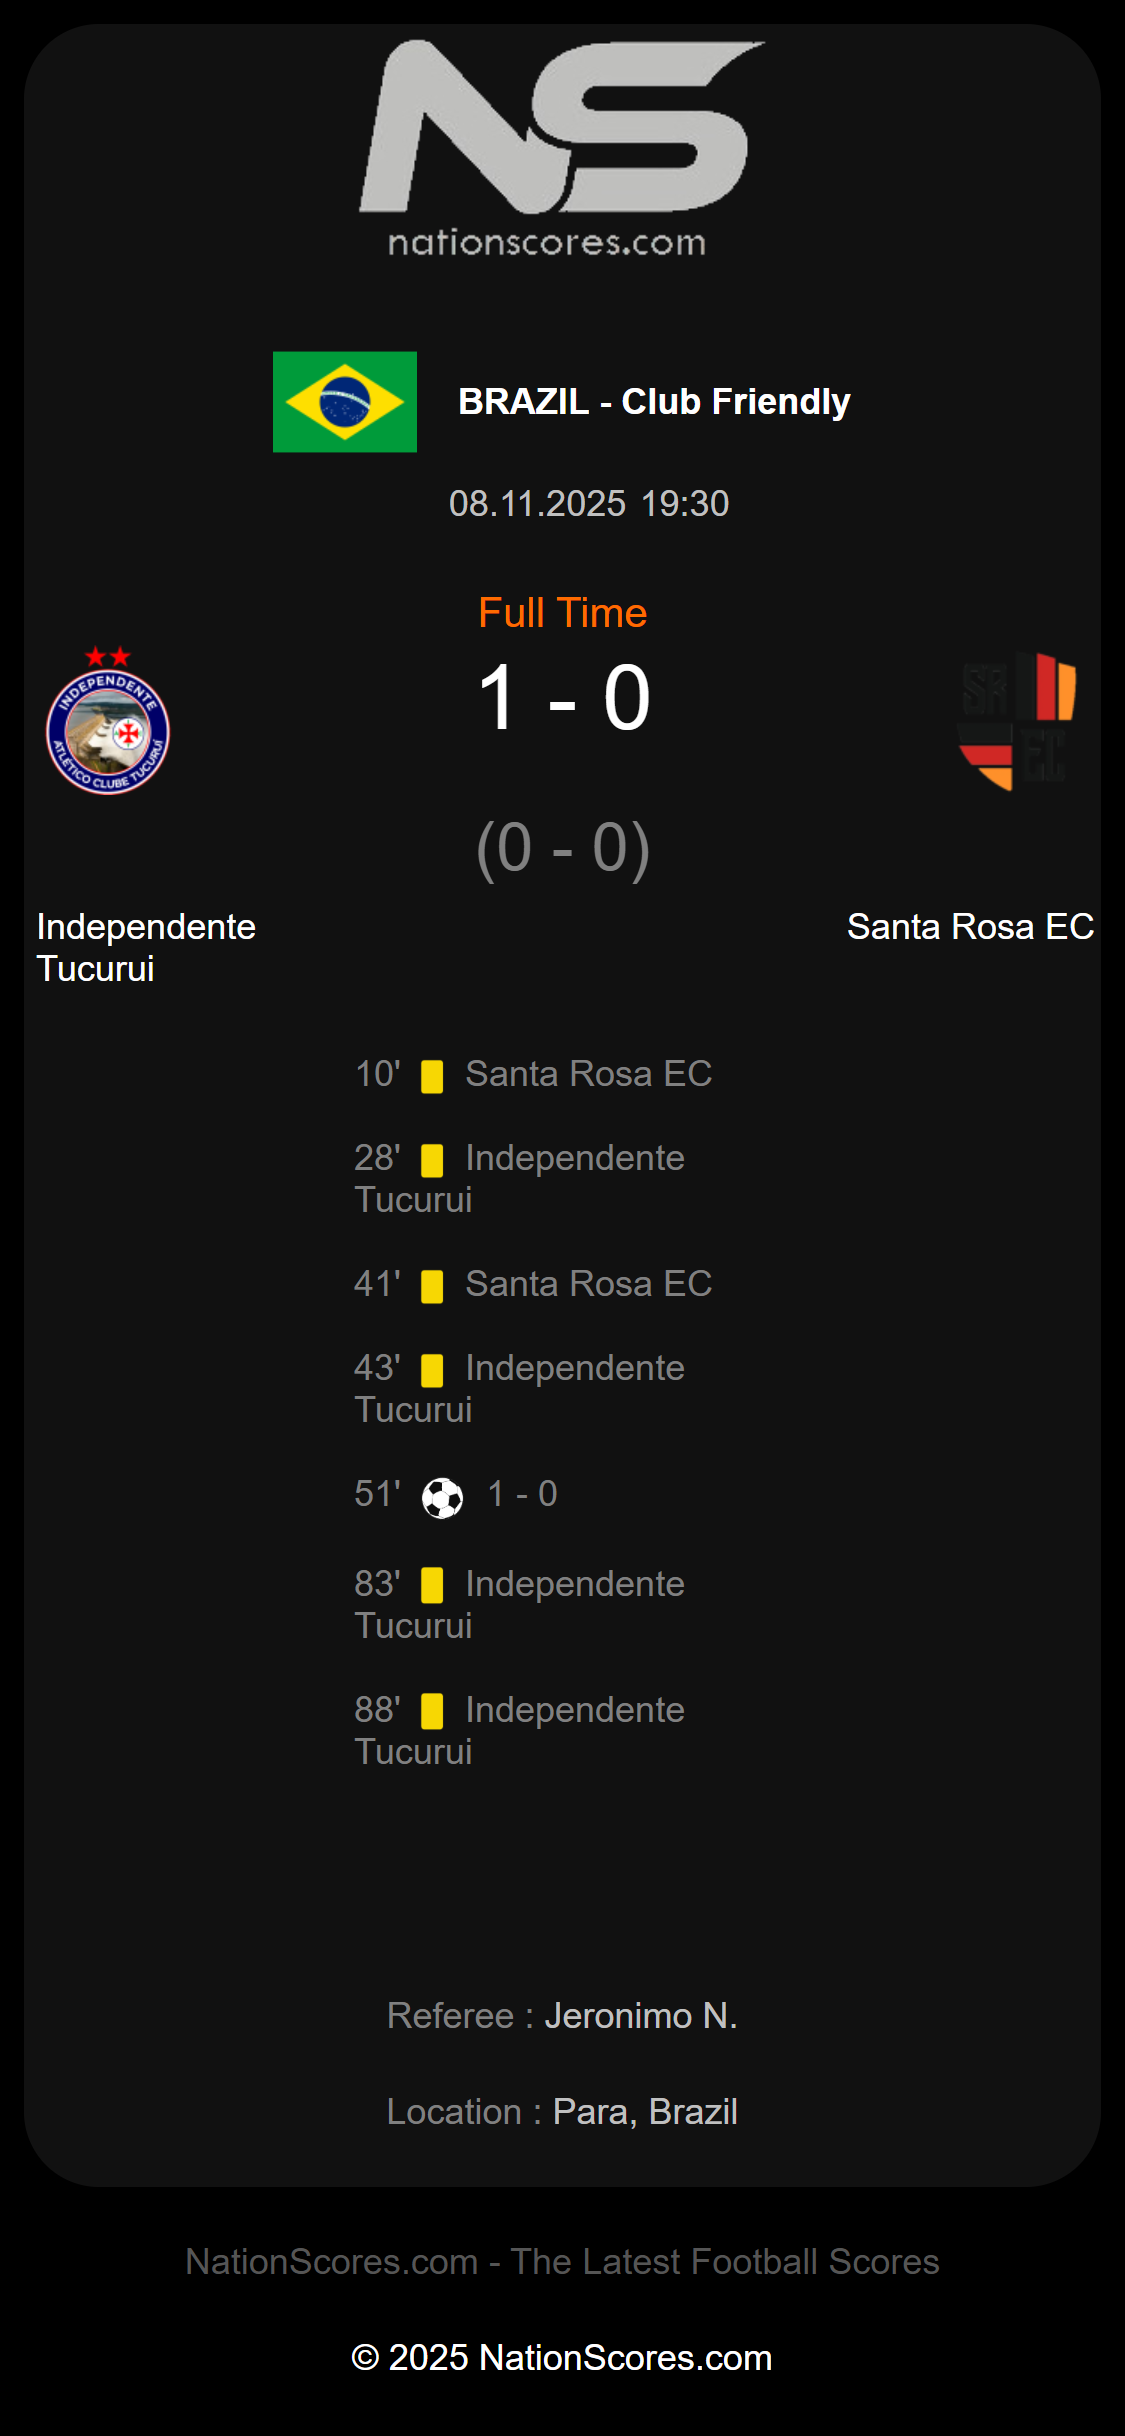Click the soccer ball goal icon

click(x=442, y=1498)
